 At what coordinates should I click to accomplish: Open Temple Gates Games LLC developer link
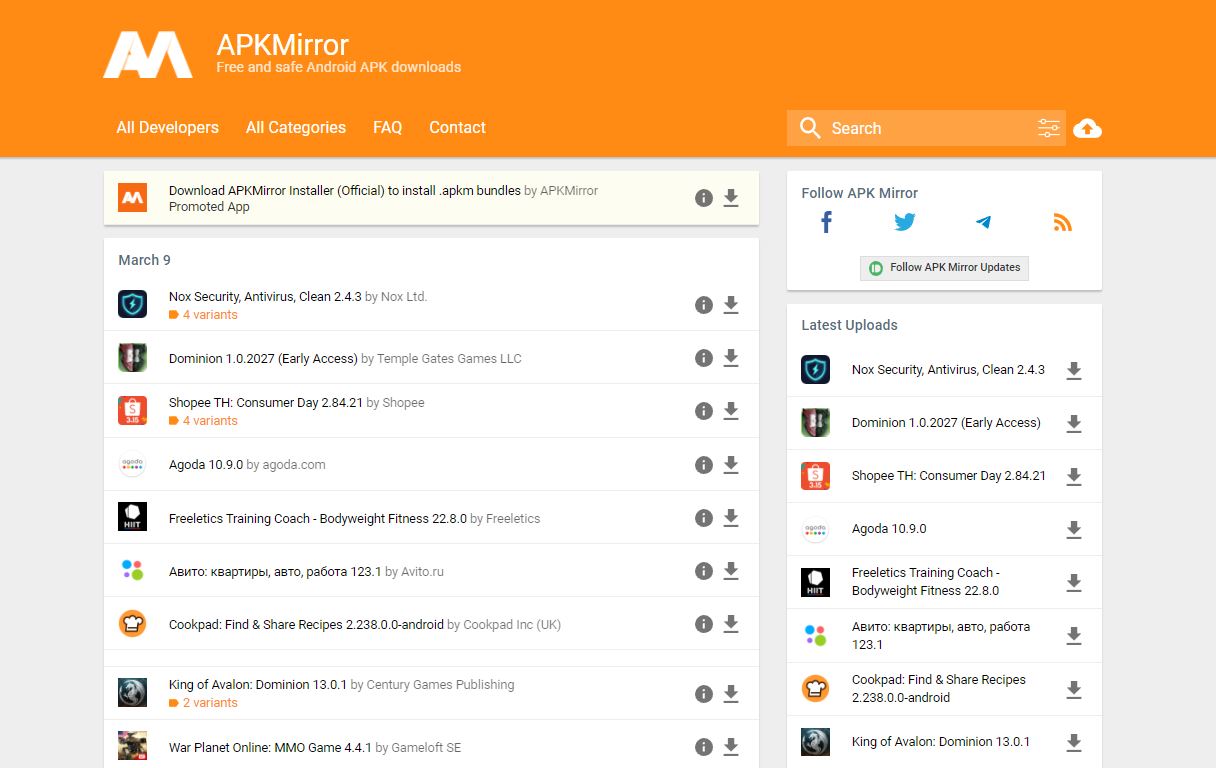(x=449, y=359)
